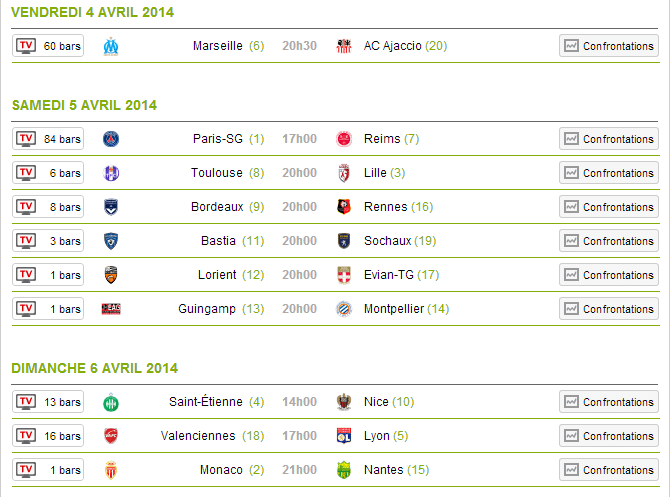Image resolution: width=671 pixels, height=497 pixels.
Task: Click the Monaco club crest
Action: click(111, 470)
